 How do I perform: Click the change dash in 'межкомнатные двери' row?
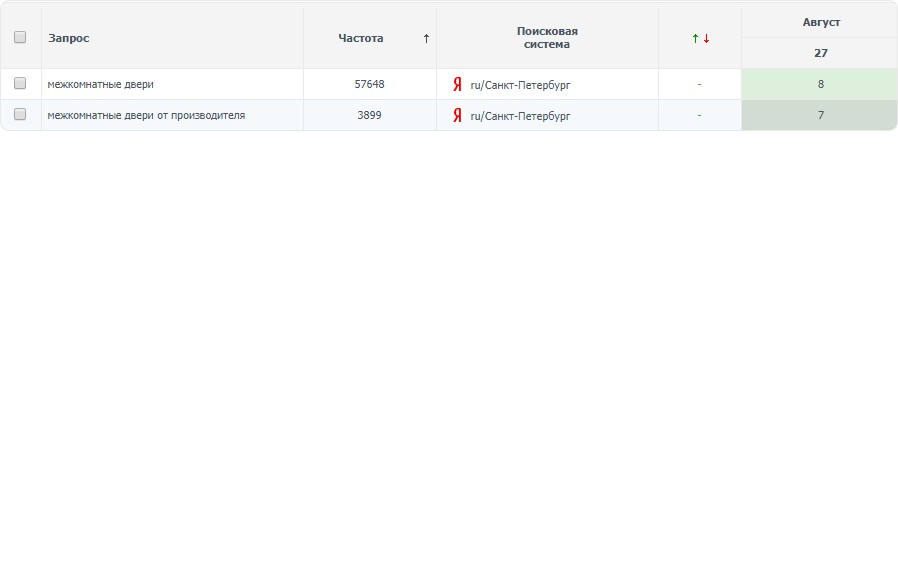click(699, 84)
